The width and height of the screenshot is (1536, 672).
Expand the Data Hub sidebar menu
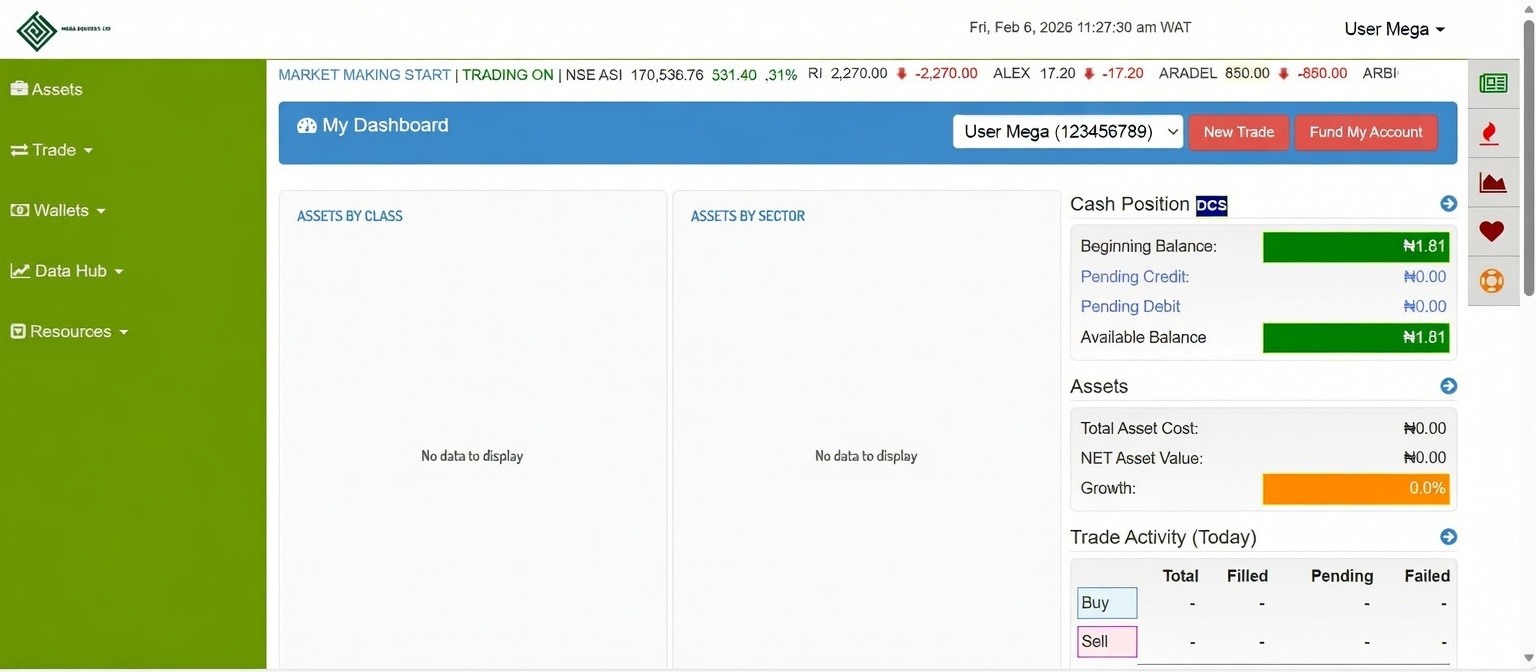coord(67,271)
